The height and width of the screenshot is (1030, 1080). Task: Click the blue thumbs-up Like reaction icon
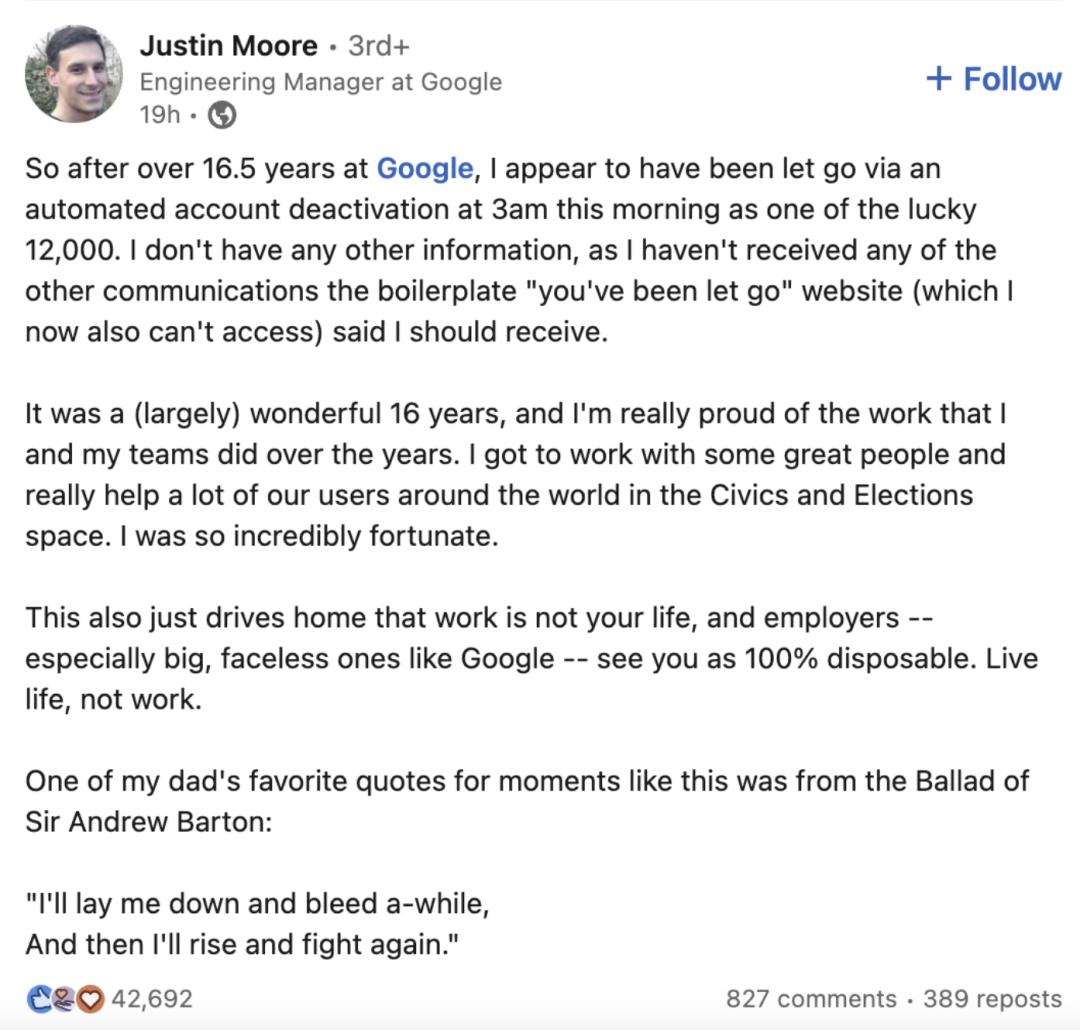click(x=38, y=998)
